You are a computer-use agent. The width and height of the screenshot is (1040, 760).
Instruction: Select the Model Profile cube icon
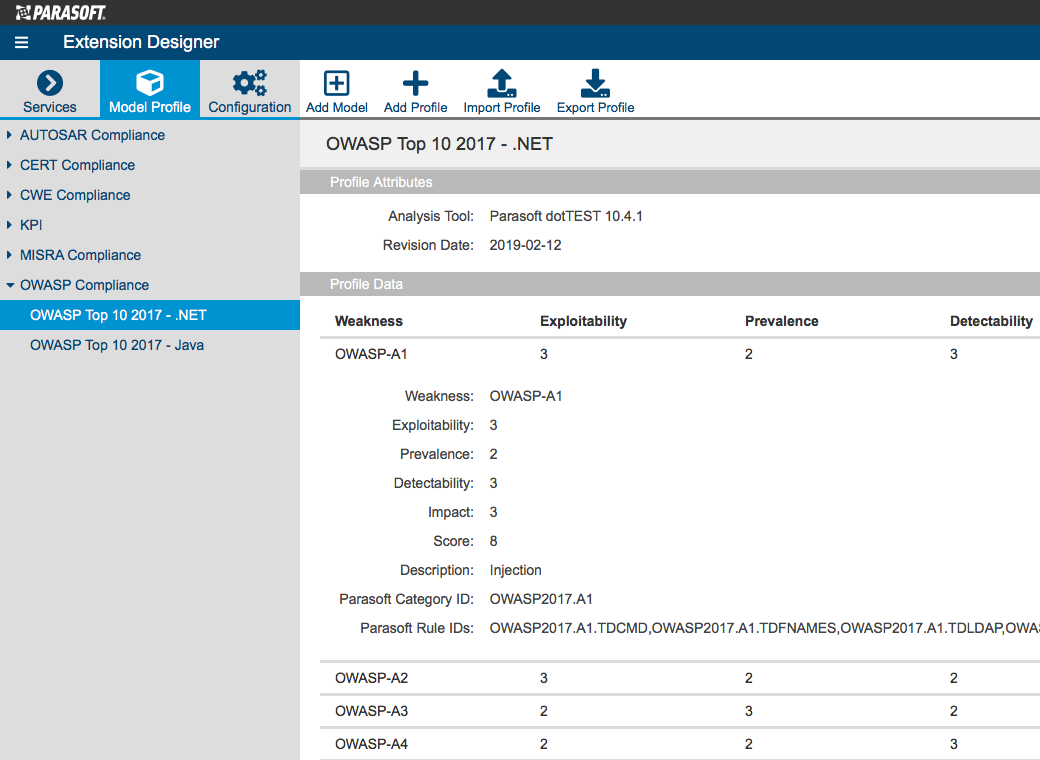[x=150, y=83]
